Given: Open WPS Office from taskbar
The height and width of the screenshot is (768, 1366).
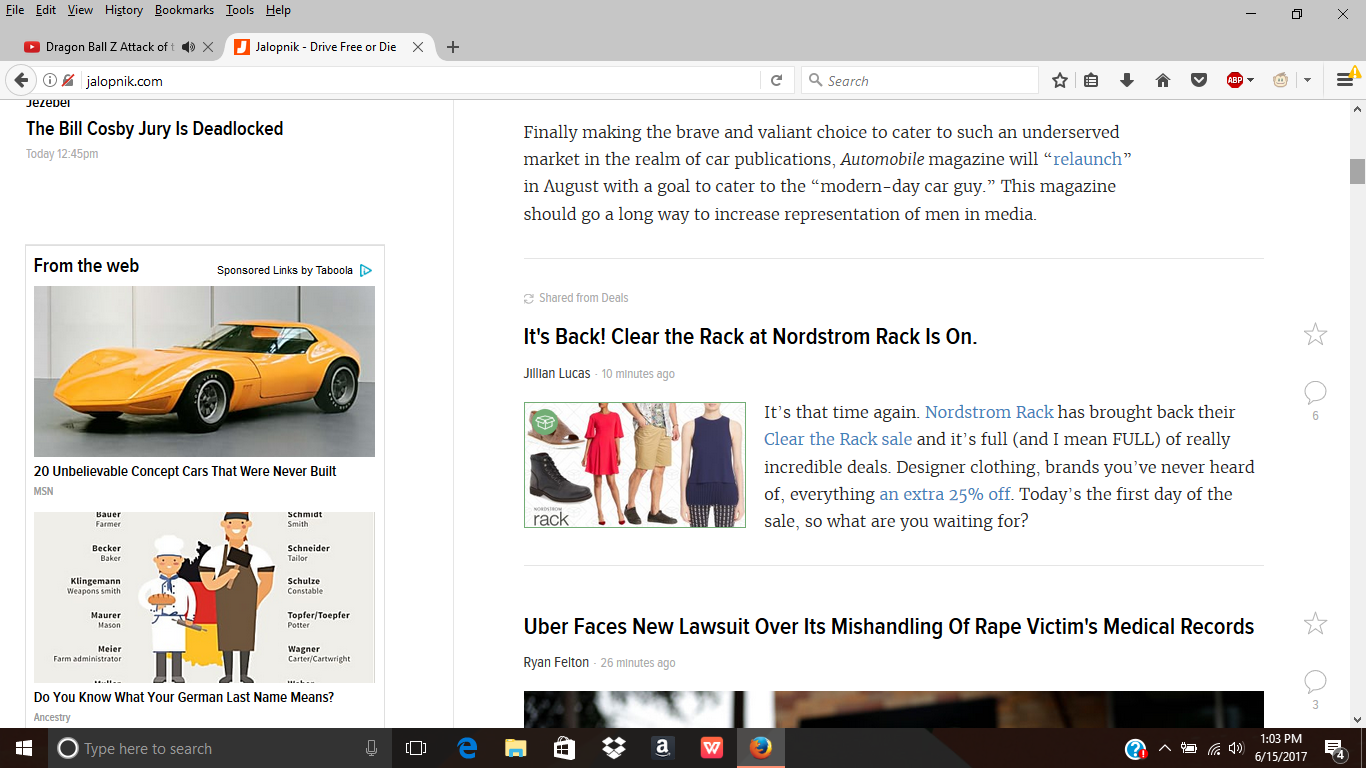Looking at the screenshot, I should (711, 748).
